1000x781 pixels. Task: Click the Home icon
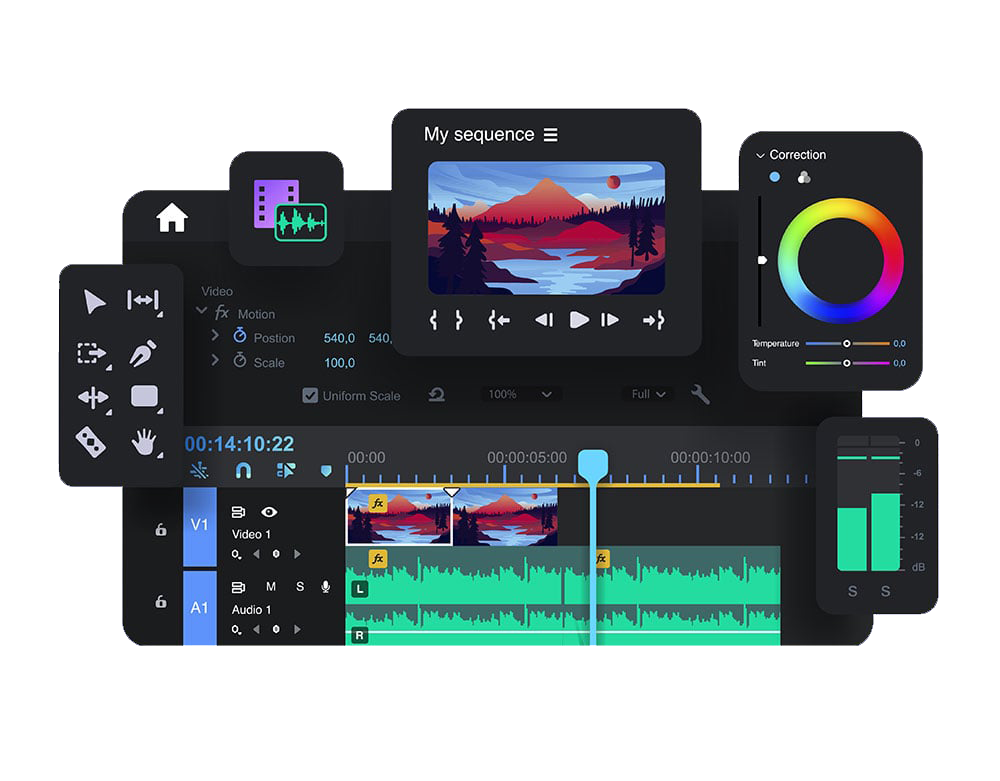click(172, 217)
